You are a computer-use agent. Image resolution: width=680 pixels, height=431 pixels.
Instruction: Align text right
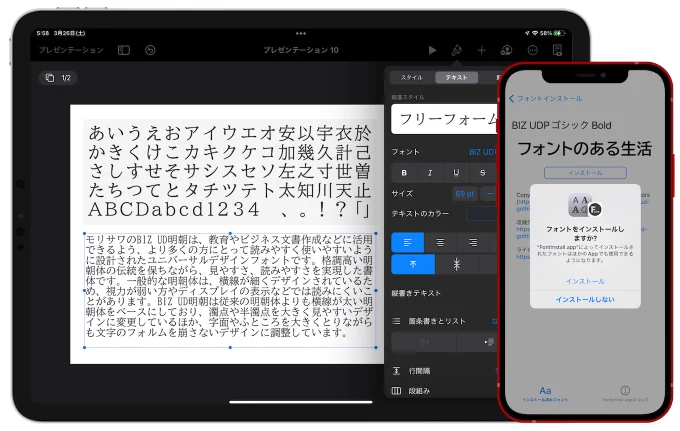(x=473, y=242)
